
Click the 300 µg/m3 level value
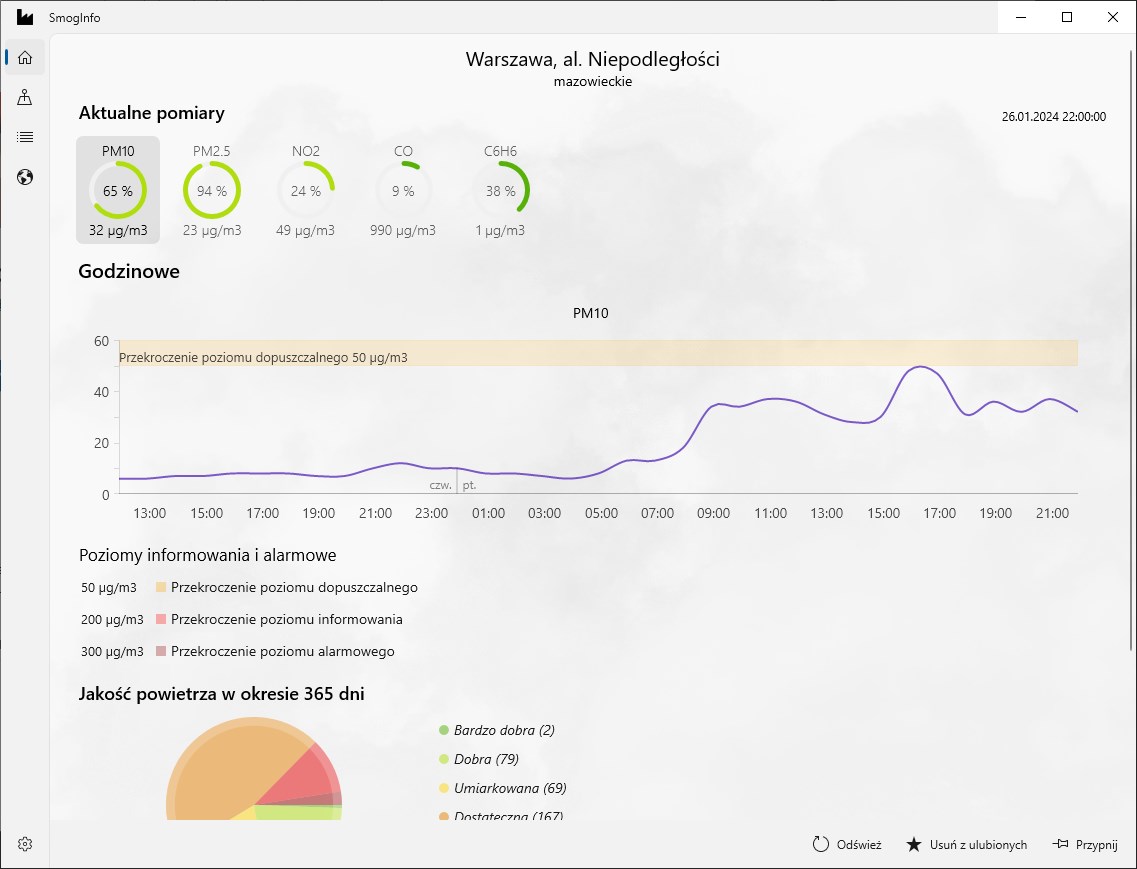tap(112, 651)
